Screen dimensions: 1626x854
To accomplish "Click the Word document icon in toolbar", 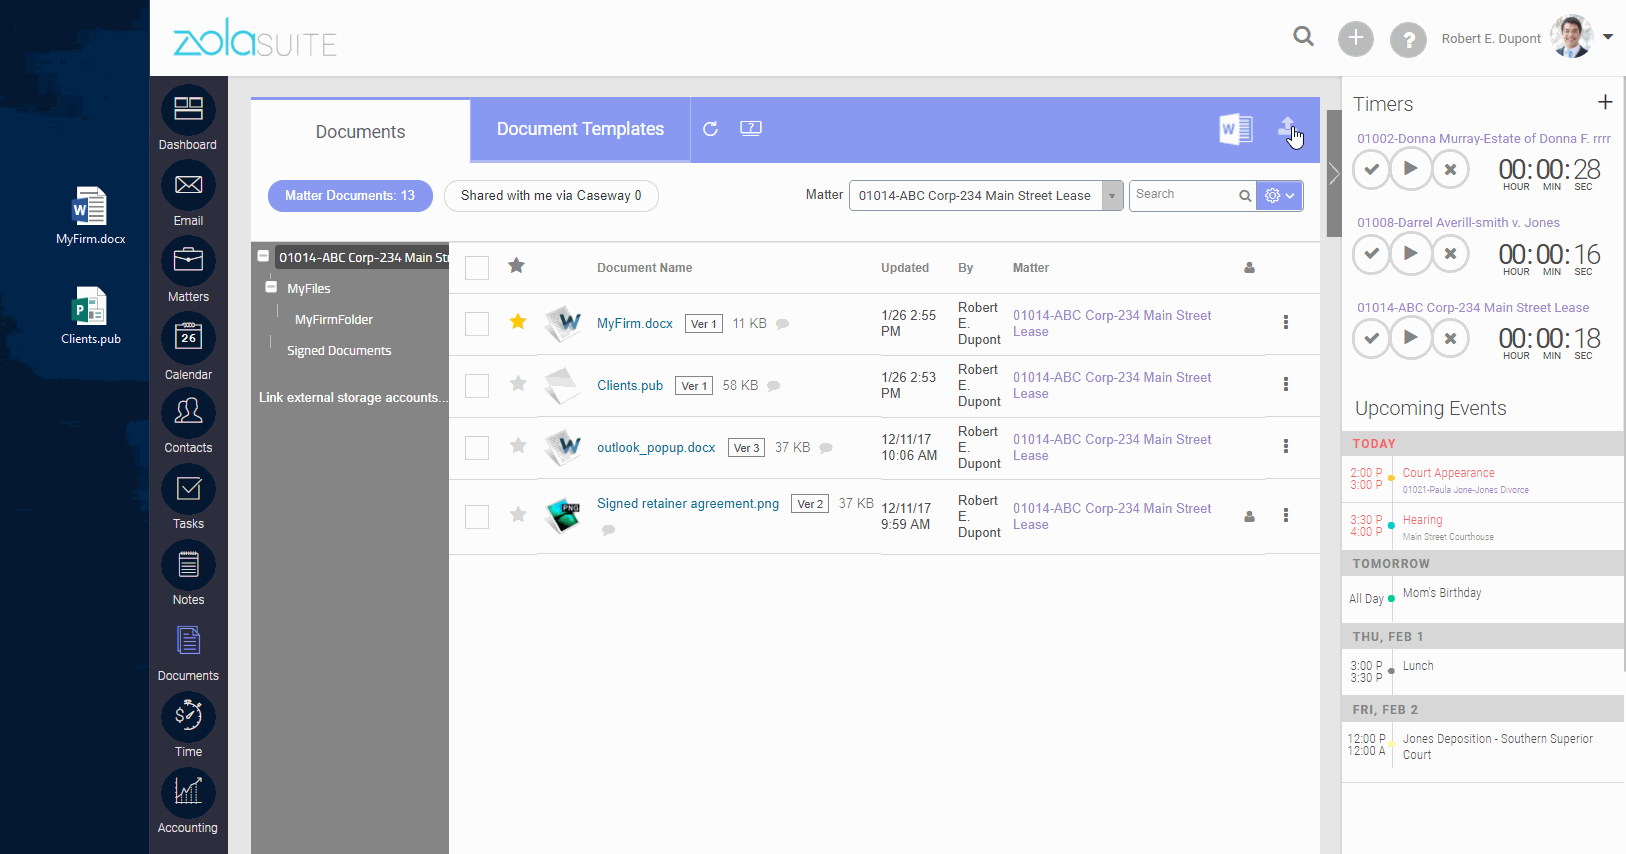I will [1236, 129].
